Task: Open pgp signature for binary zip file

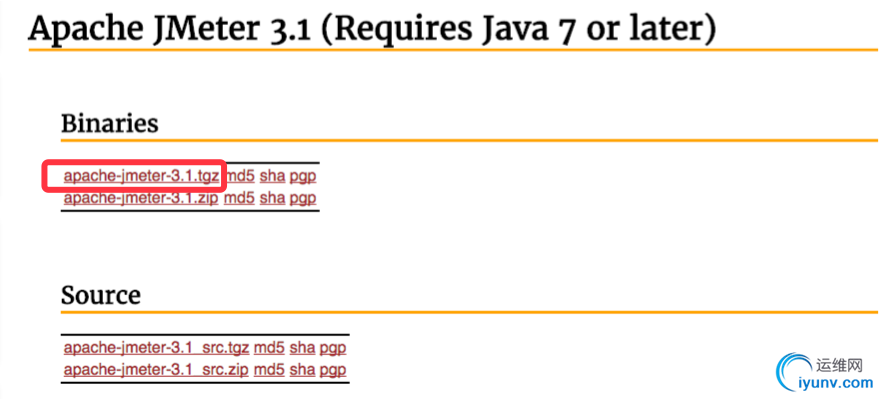Action: [303, 197]
